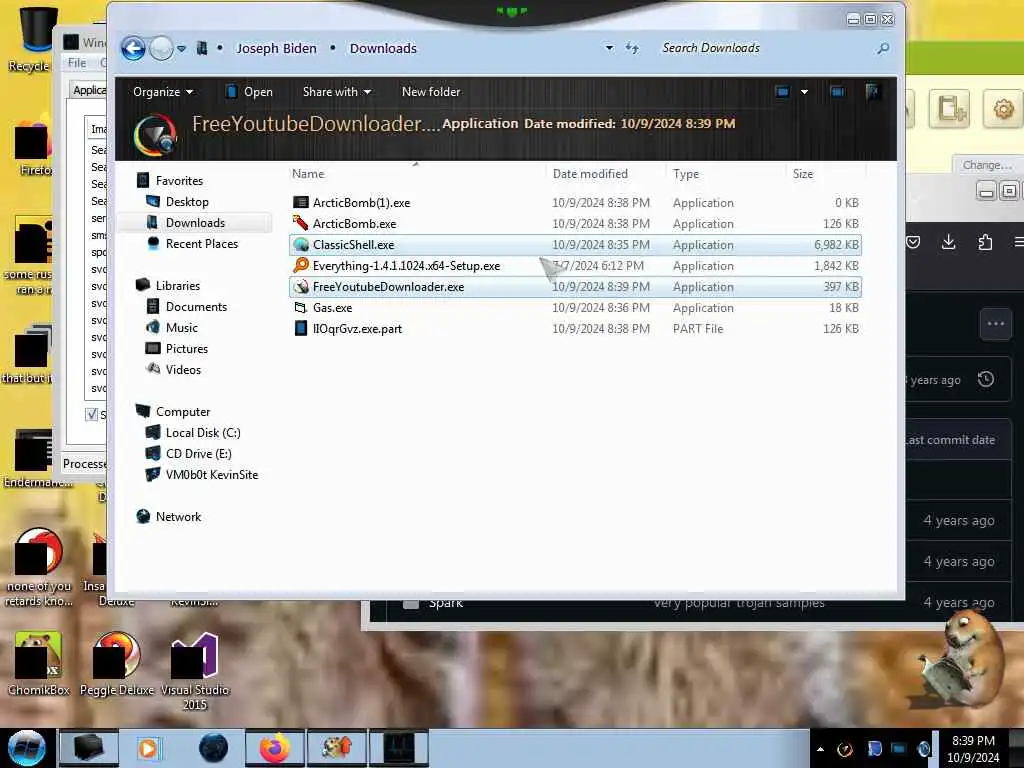This screenshot has height=768, width=1024.
Task: Open Peggle Deluxe desktop shortcut
Action: click(116, 664)
